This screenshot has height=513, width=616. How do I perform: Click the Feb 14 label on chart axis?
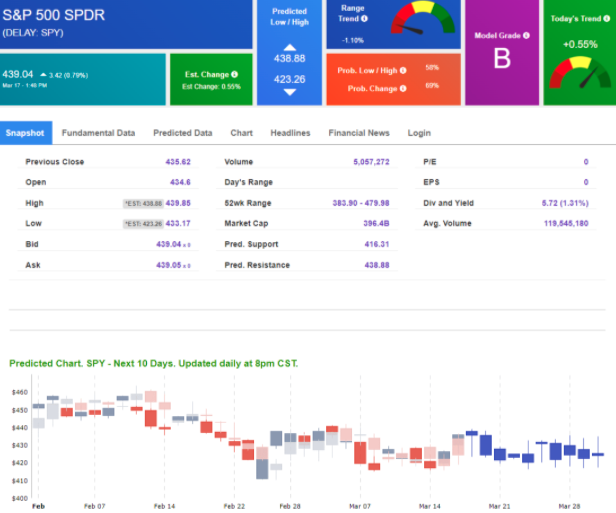(x=164, y=506)
